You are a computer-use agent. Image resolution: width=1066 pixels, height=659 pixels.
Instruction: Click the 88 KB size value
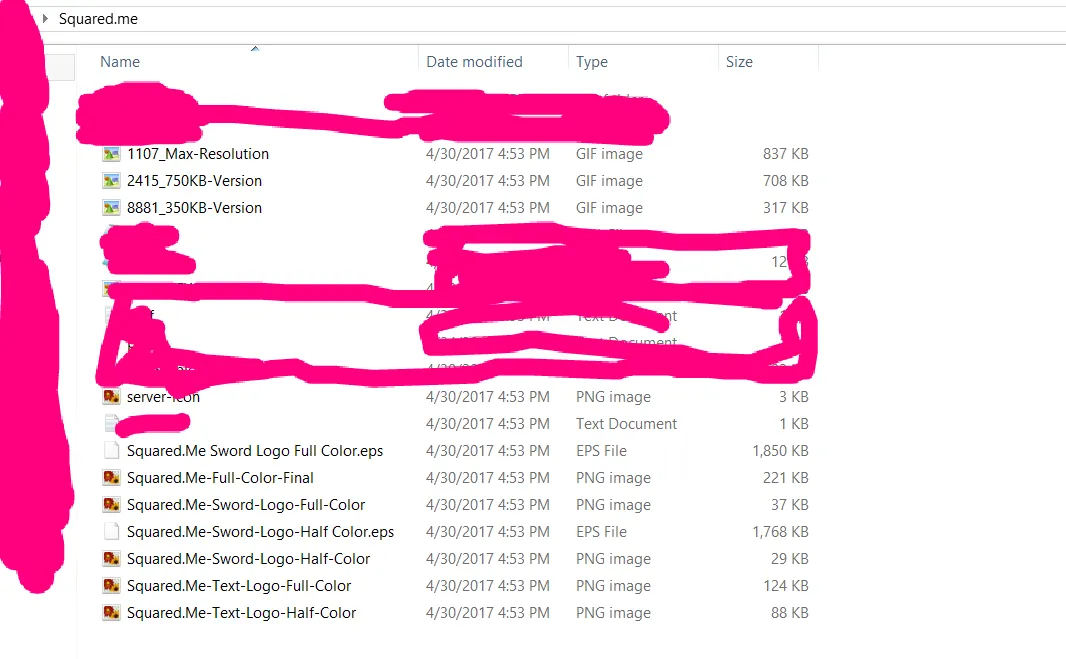pyautogui.click(x=789, y=613)
